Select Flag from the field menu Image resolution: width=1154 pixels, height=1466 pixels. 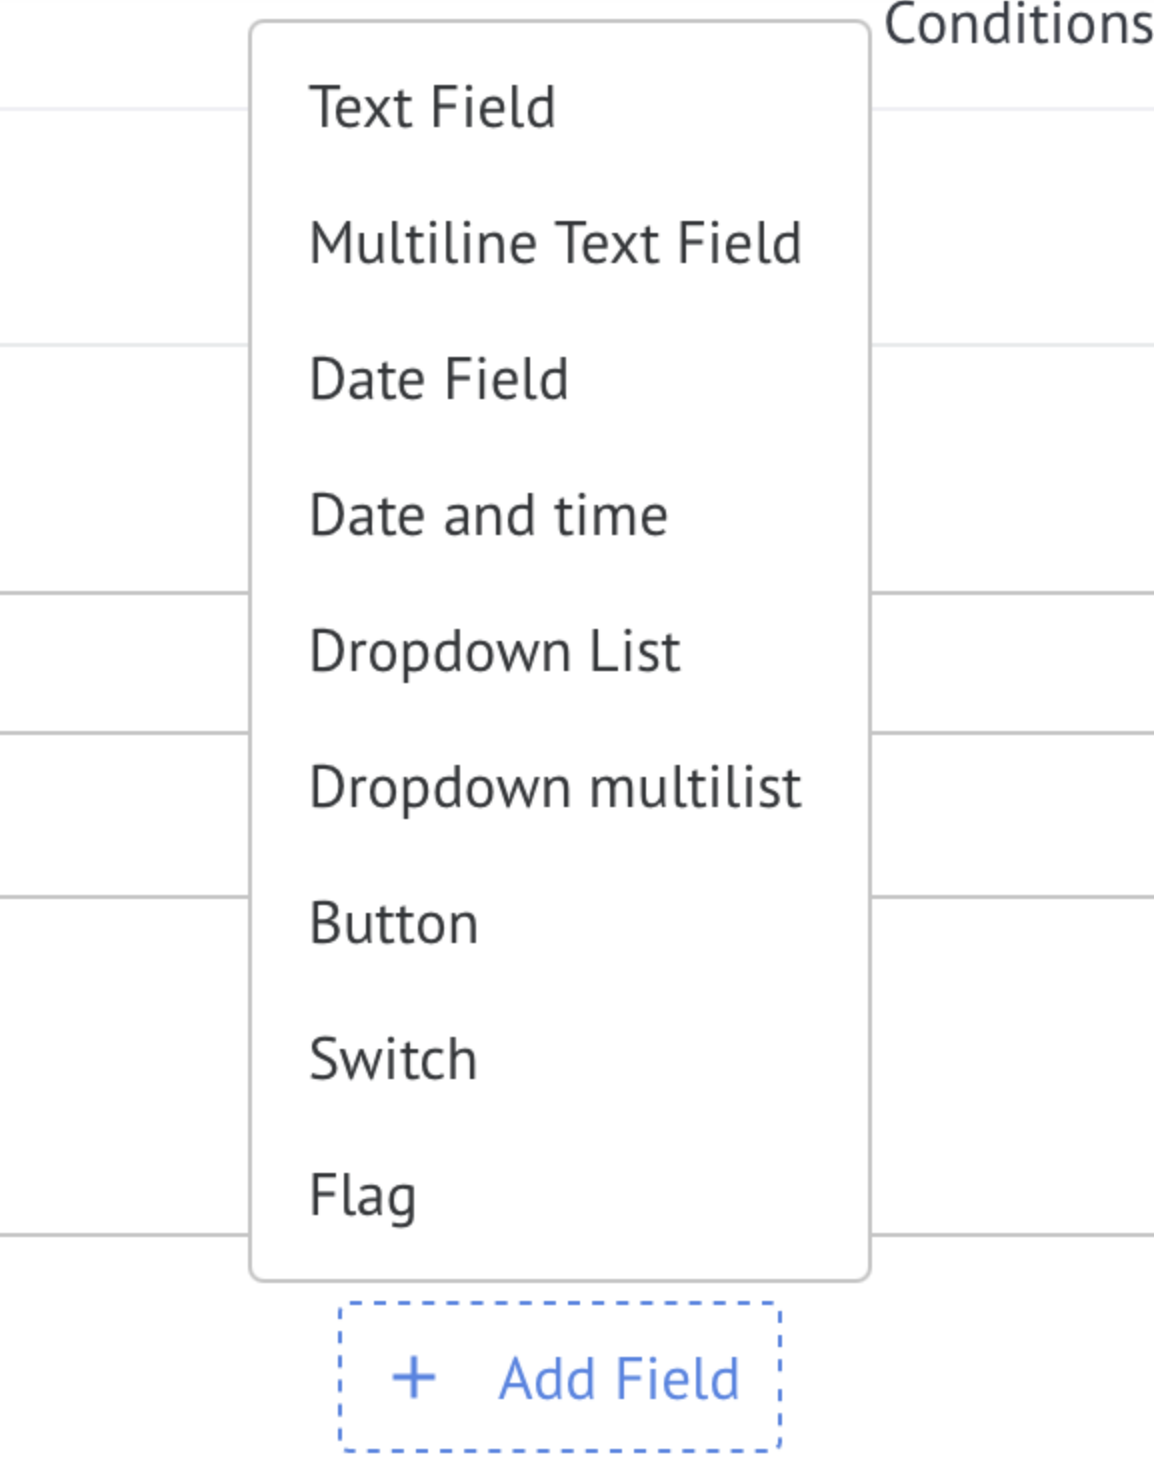(559, 1195)
